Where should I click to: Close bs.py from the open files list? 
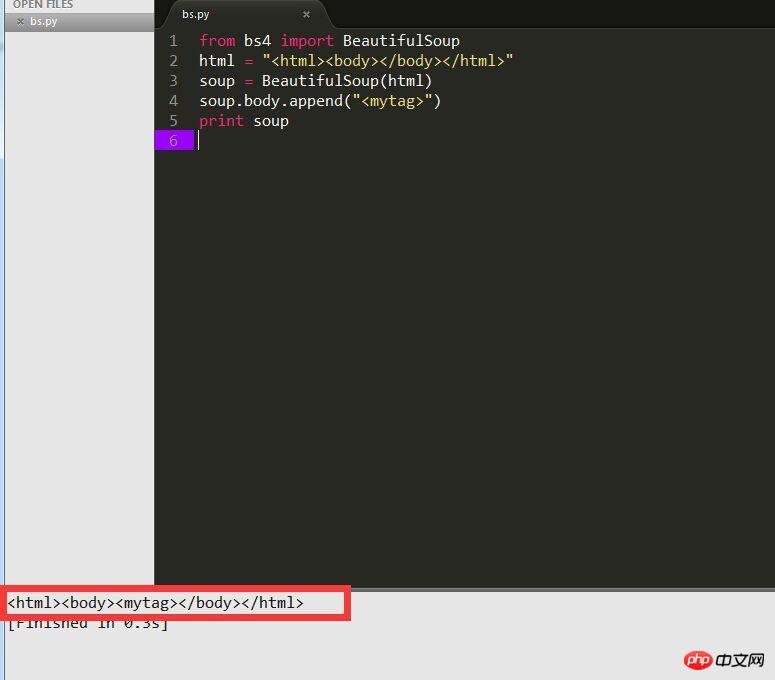click(20, 22)
